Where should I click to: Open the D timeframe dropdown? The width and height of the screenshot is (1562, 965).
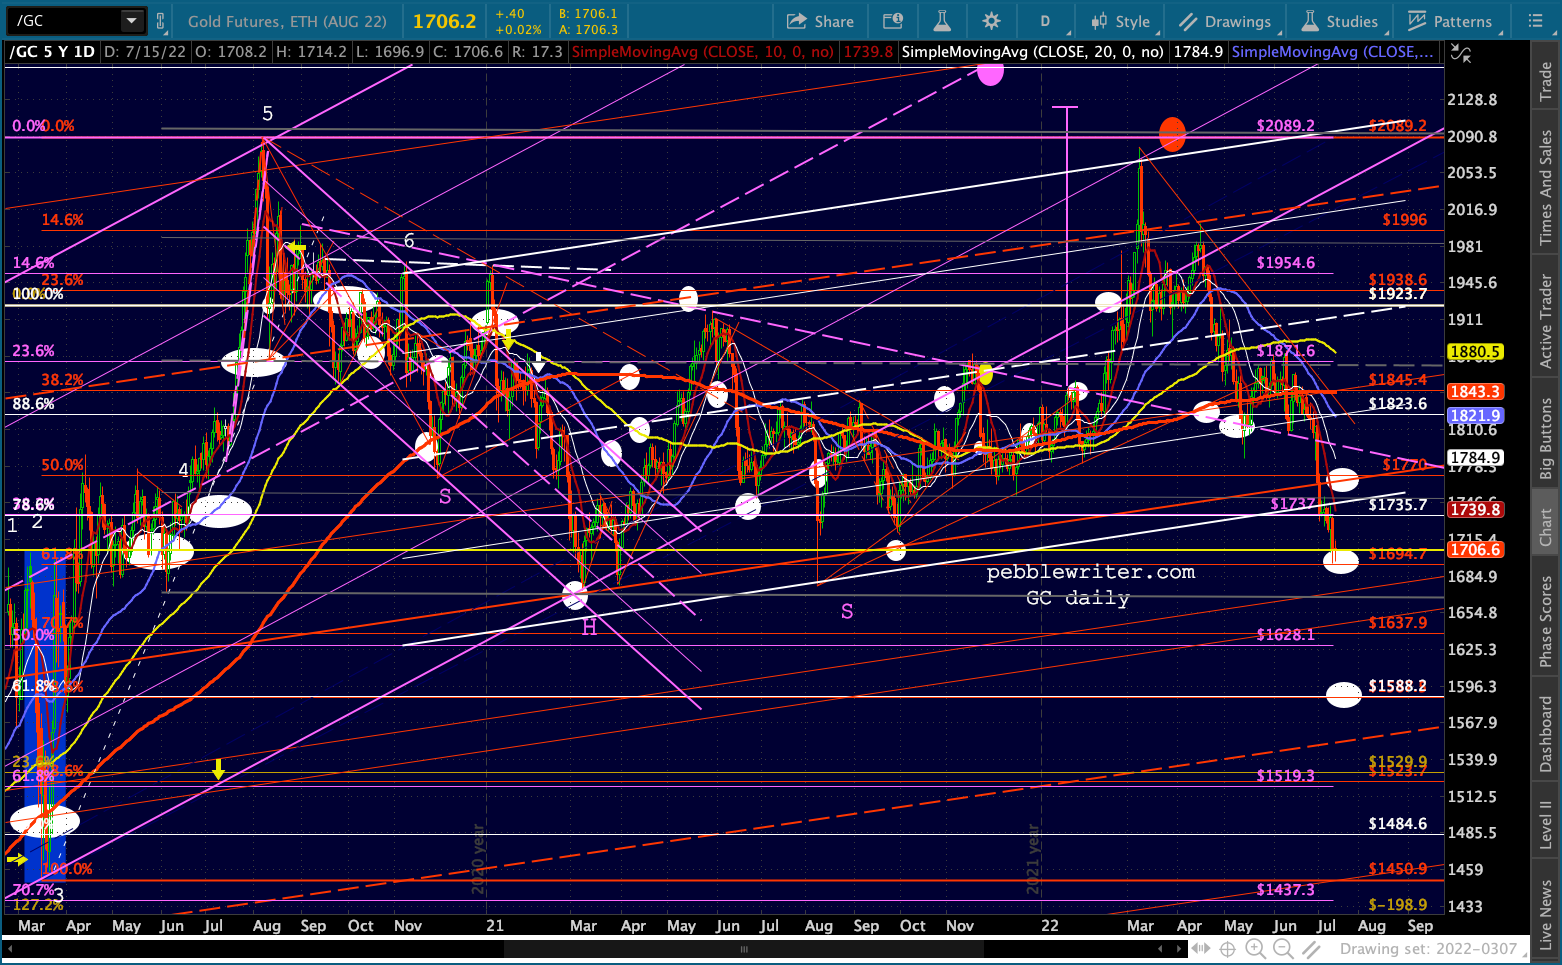point(1045,21)
